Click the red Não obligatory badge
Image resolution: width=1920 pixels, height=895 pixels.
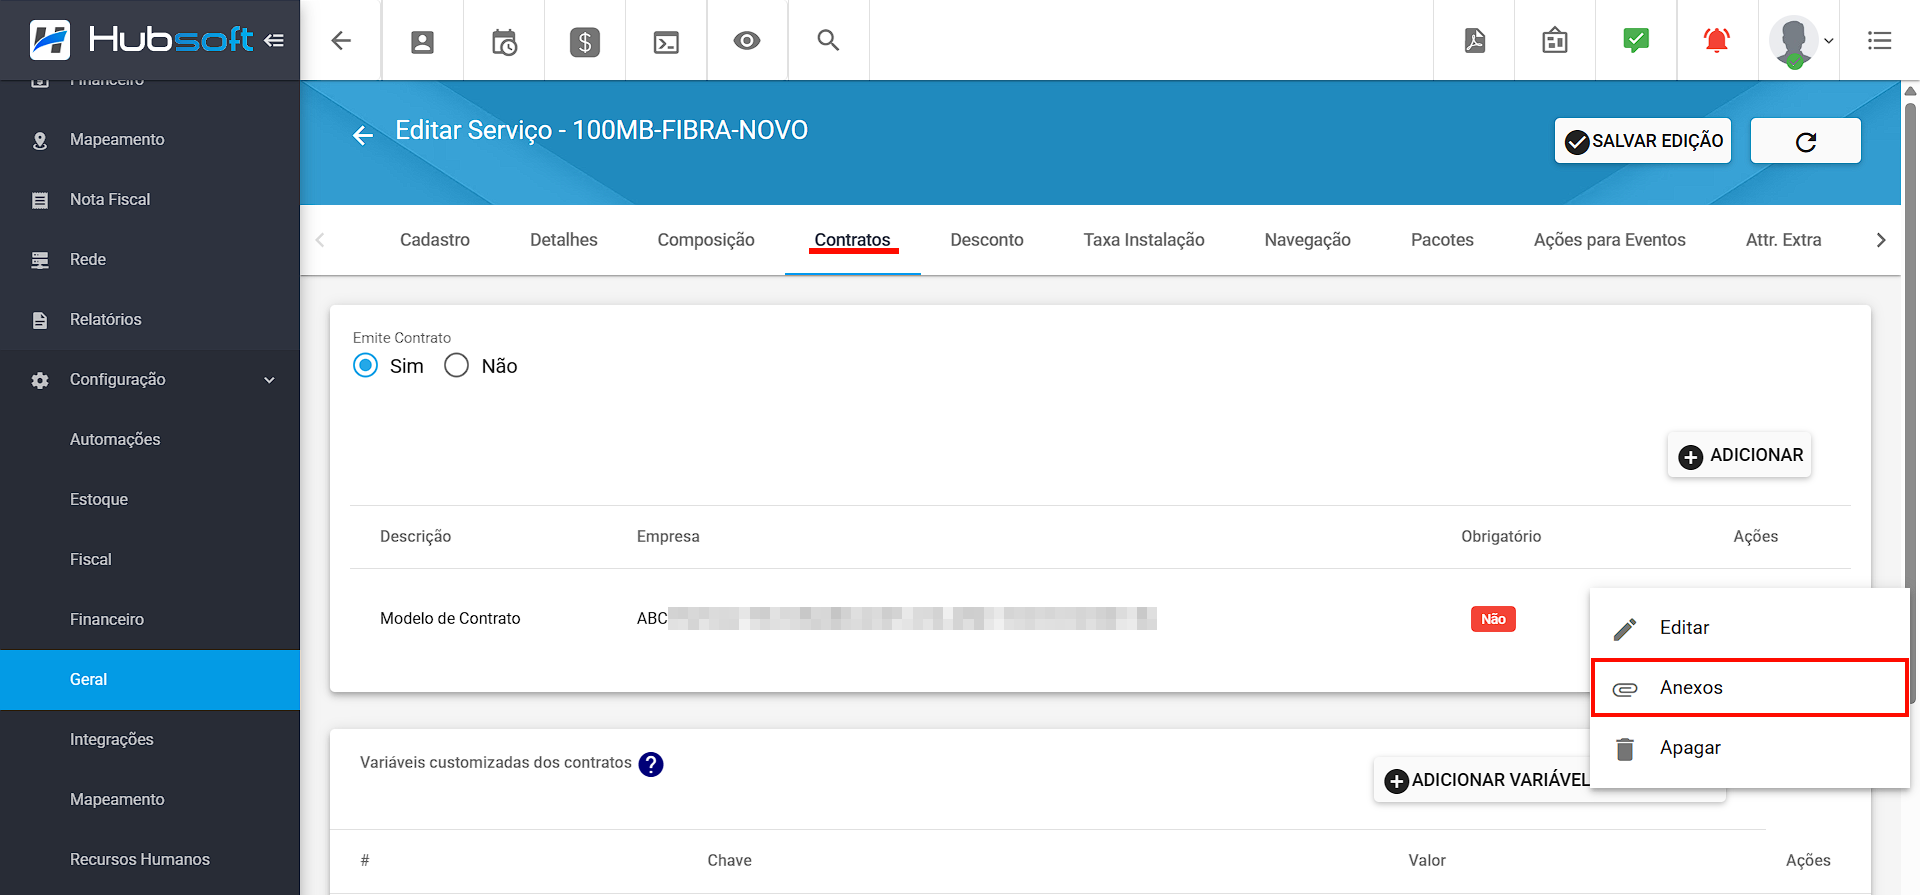pyautogui.click(x=1493, y=619)
